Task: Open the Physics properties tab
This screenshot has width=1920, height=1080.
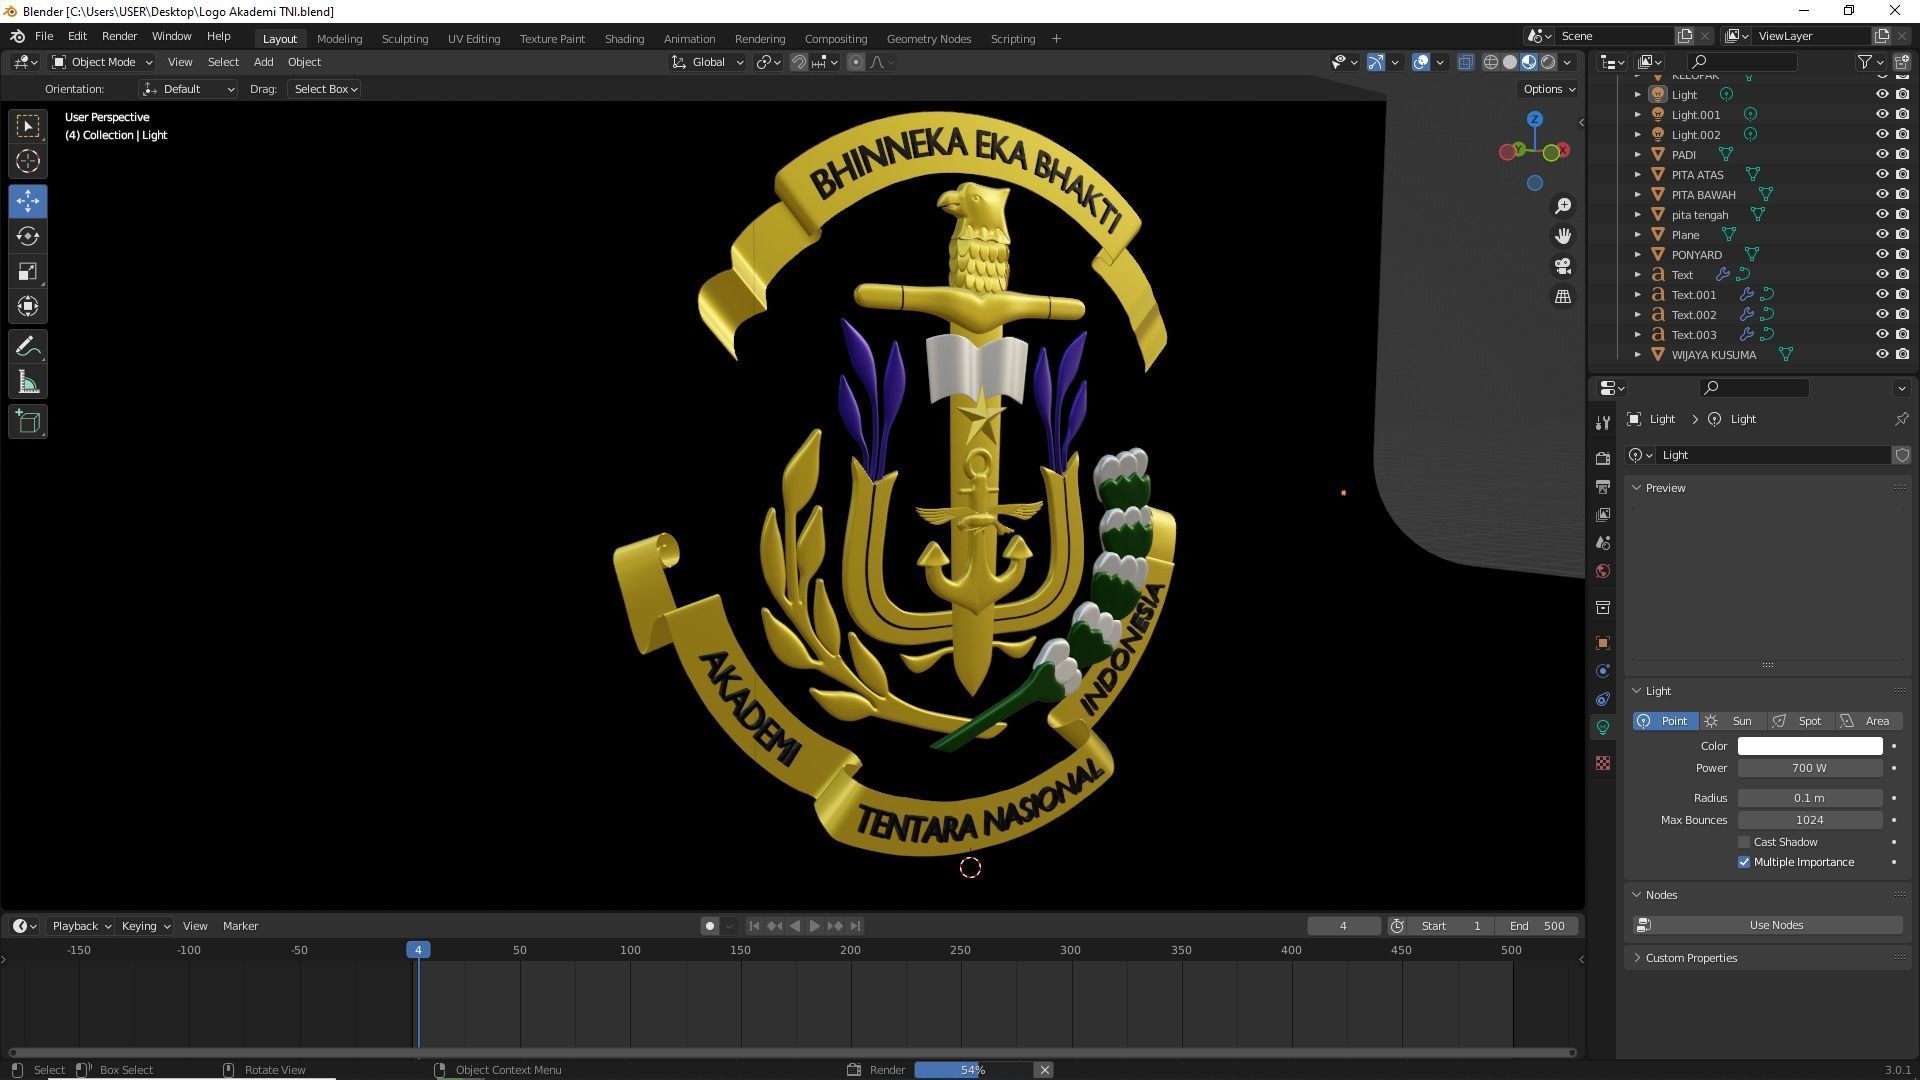Action: pyautogui.click(x=1603, y=671)
